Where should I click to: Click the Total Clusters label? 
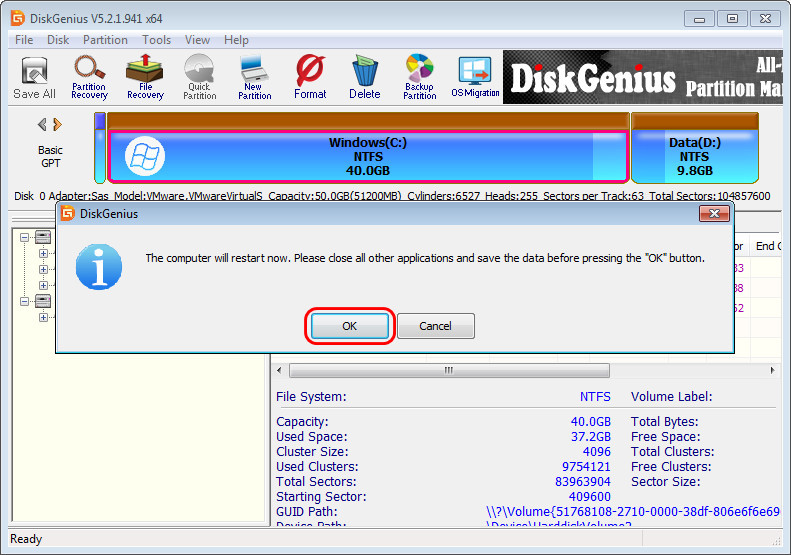click(x=672, y=452)
